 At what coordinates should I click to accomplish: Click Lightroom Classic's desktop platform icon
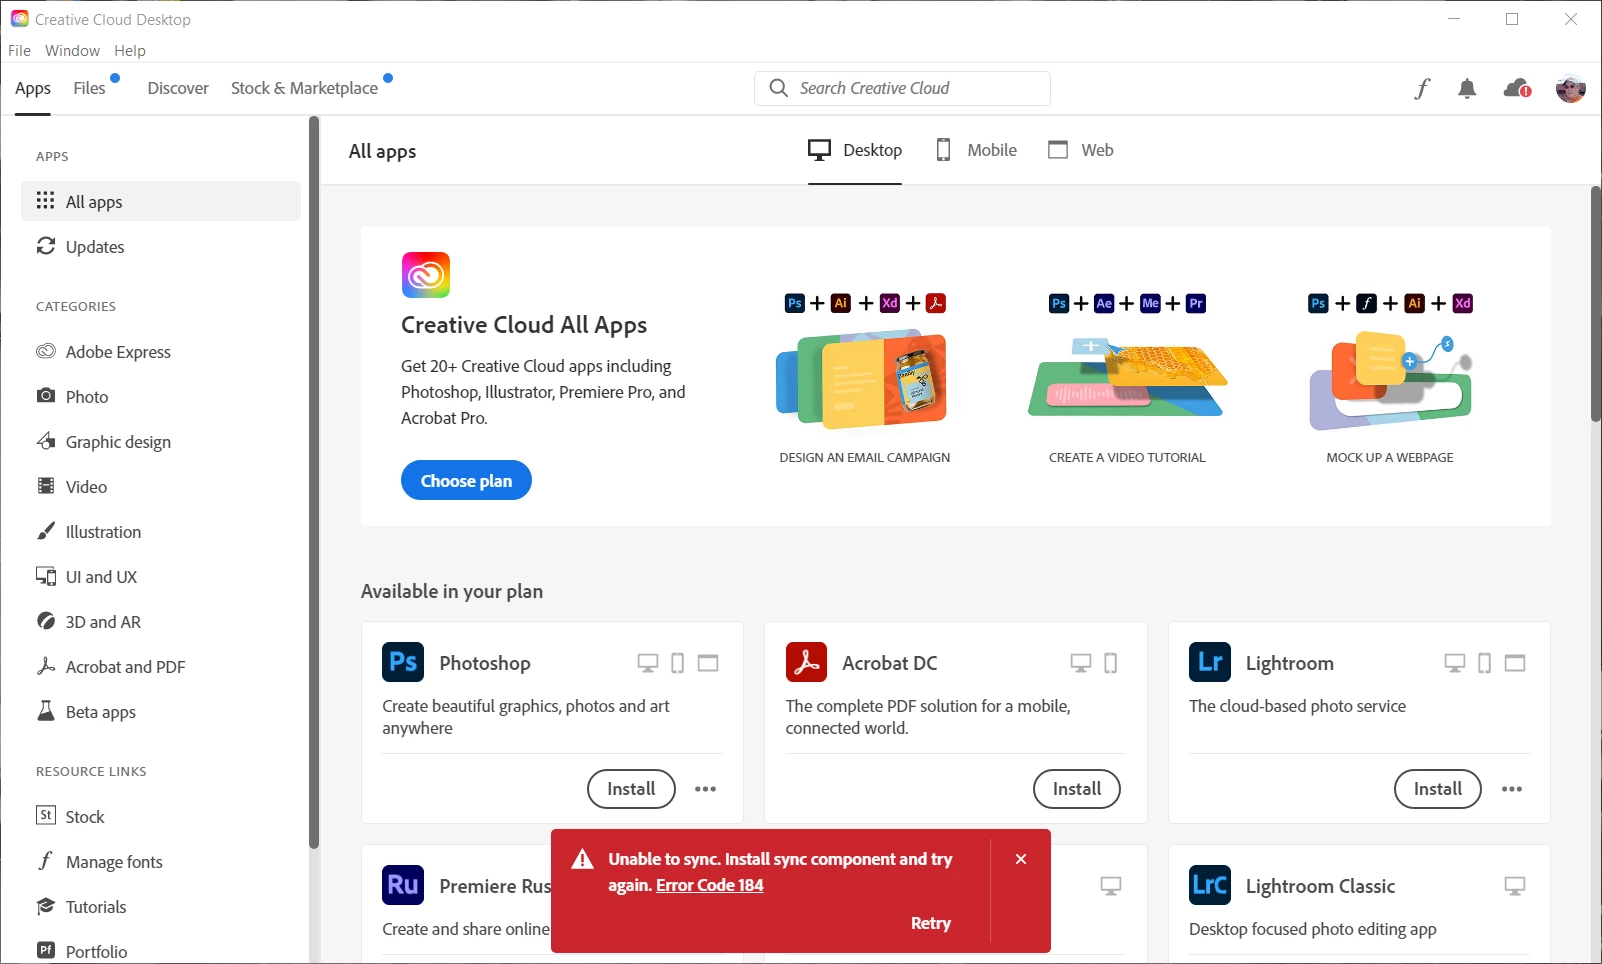pos(1515,886)
